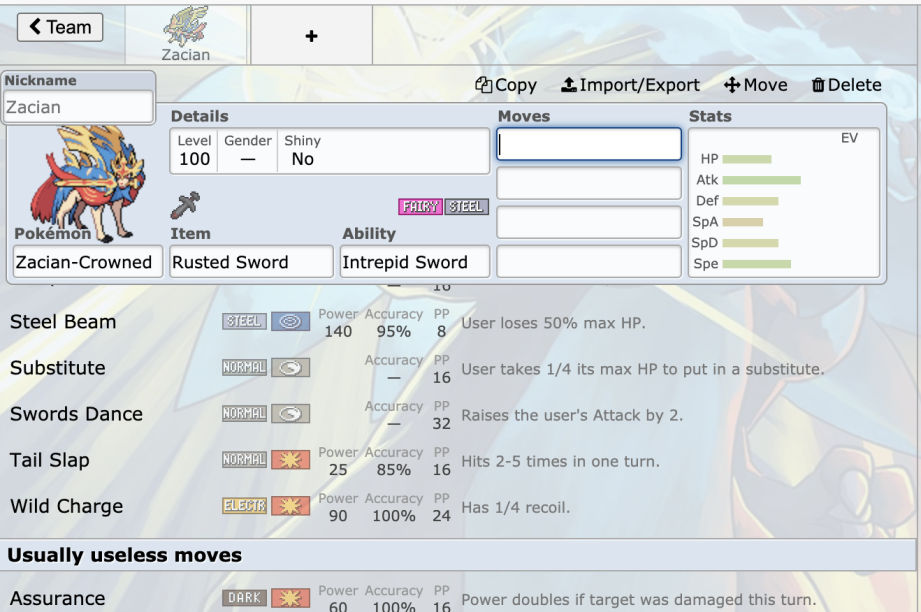Screen dimensions: 921x612
Task: Select the move Swords Dance
Action: 76,414
